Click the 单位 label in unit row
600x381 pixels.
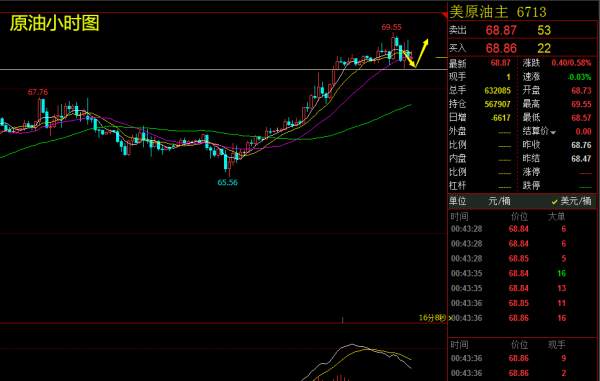[x=458, y=201]
